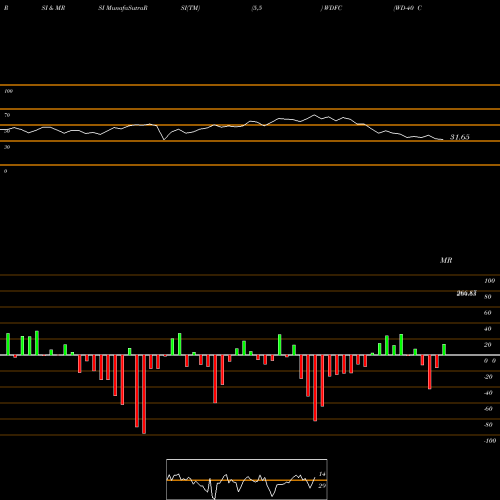
Task: Click the RSI axis '30' level label
Action: (7, 147)
